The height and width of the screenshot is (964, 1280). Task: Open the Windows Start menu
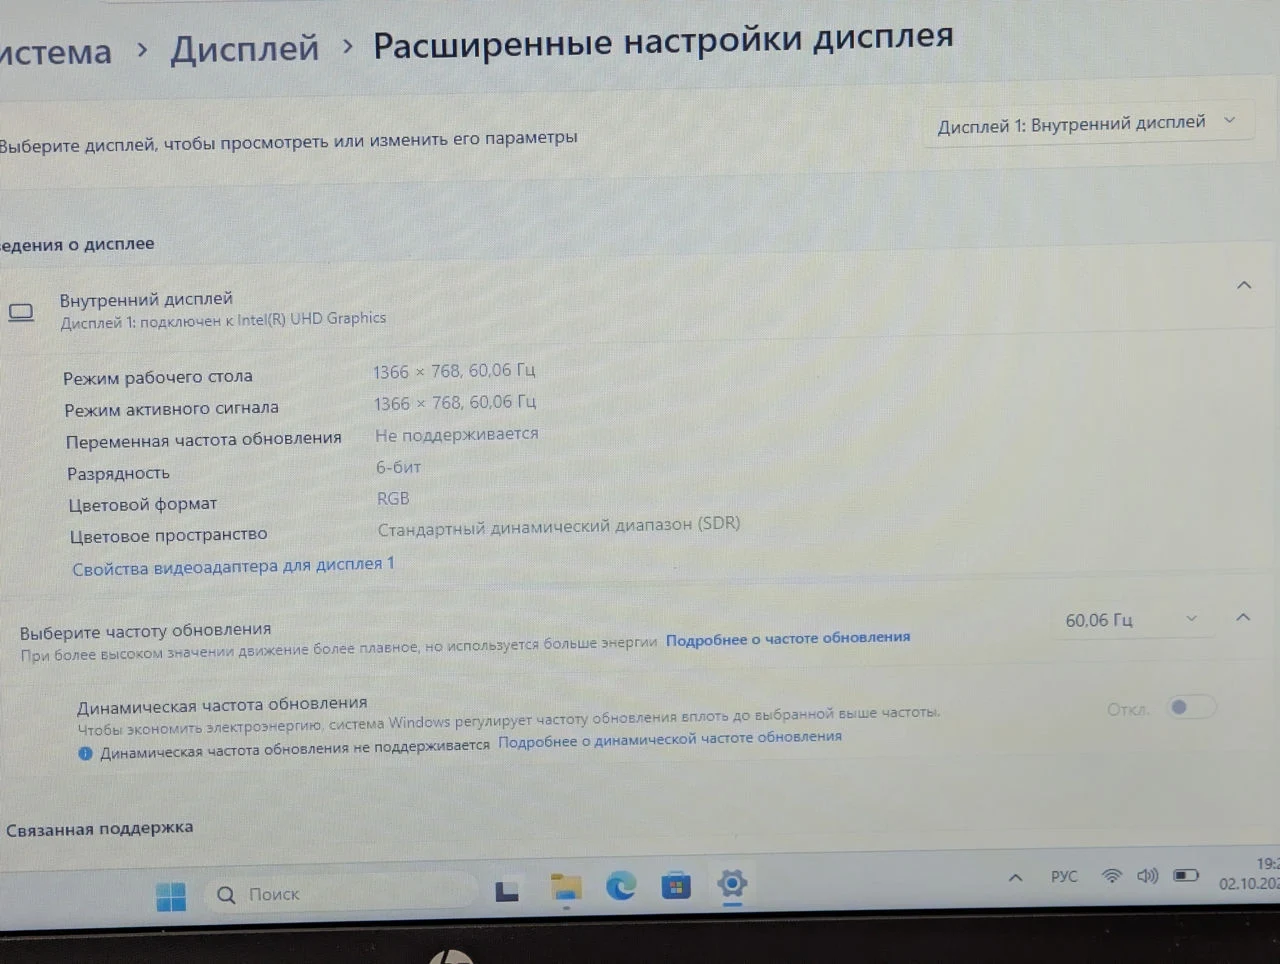pos(171,896)
